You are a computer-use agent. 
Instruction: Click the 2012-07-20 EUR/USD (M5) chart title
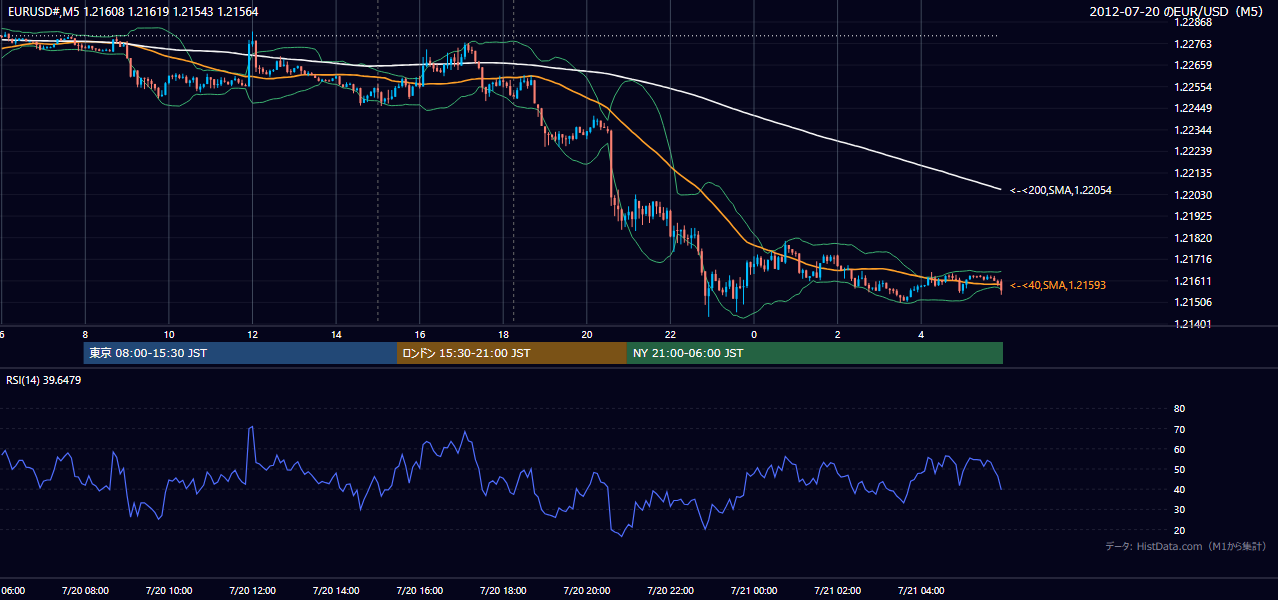click(1178, 11)
